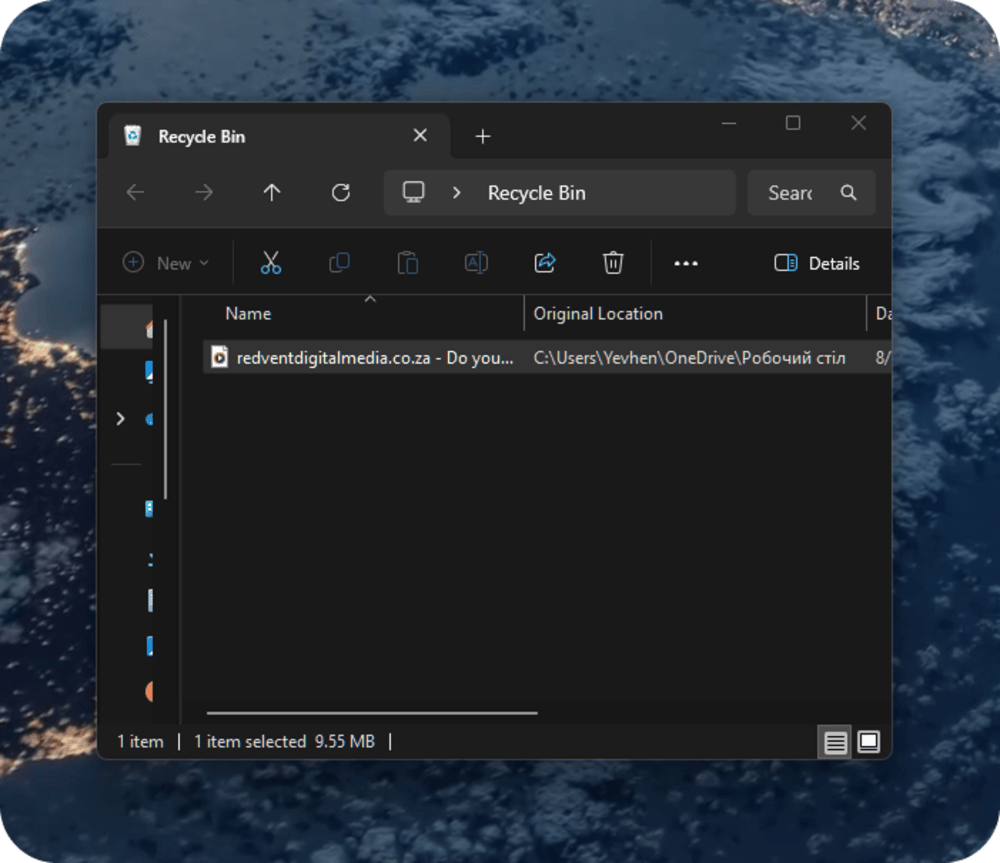
Task: Toggle the Details pane
Action: click(817, 263)
